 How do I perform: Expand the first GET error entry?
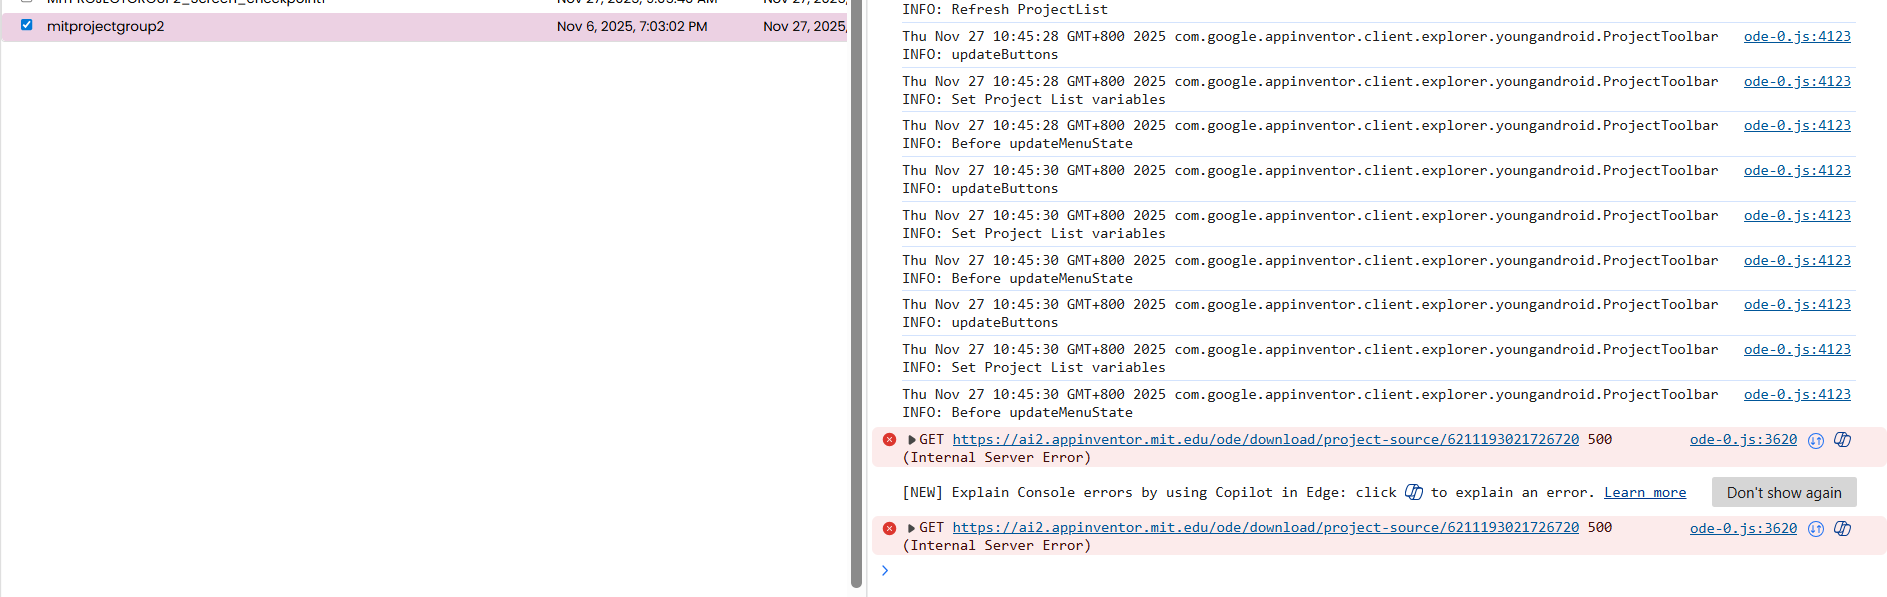[x=912, y=440]
